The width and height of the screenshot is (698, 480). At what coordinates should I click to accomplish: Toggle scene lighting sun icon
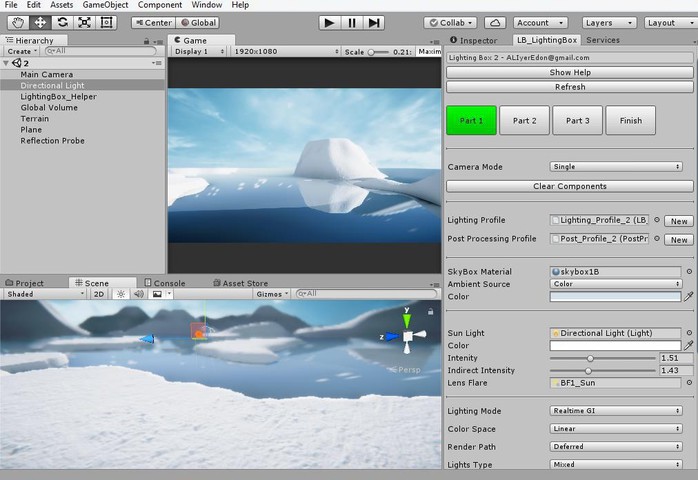click(121, 294)
